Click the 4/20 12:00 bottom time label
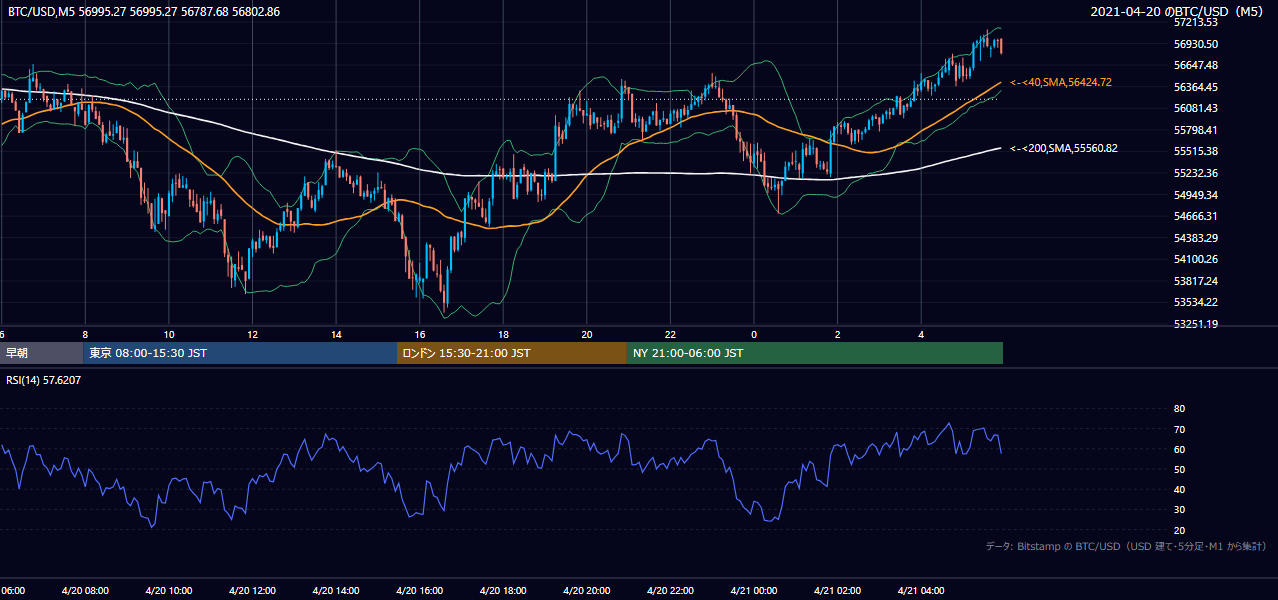This screenshot has height=600, width=1278. (x=252, y=591)
